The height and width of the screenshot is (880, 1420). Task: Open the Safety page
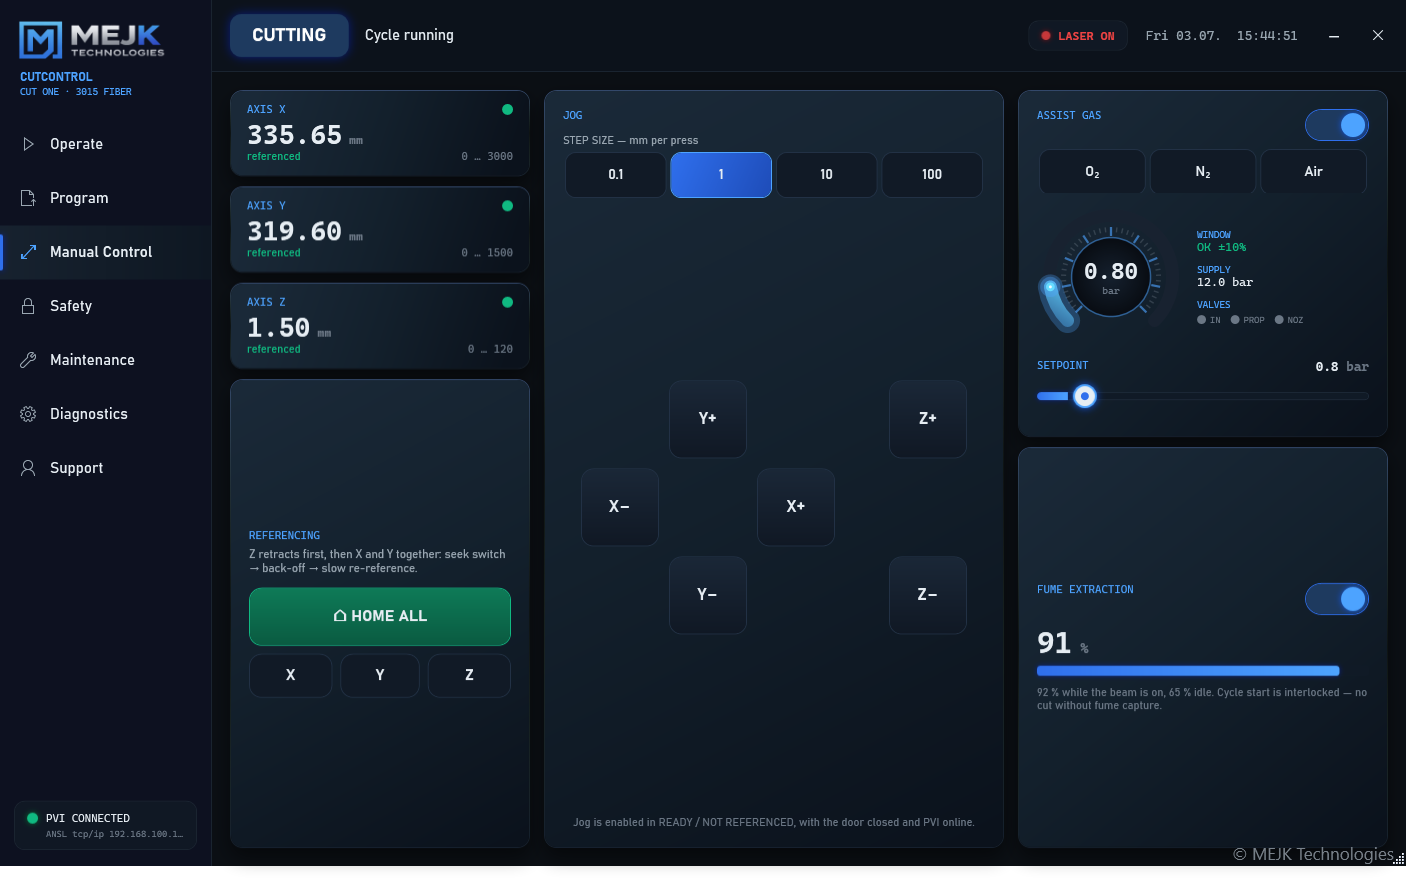pyautogui.click(x=106, y=306)
